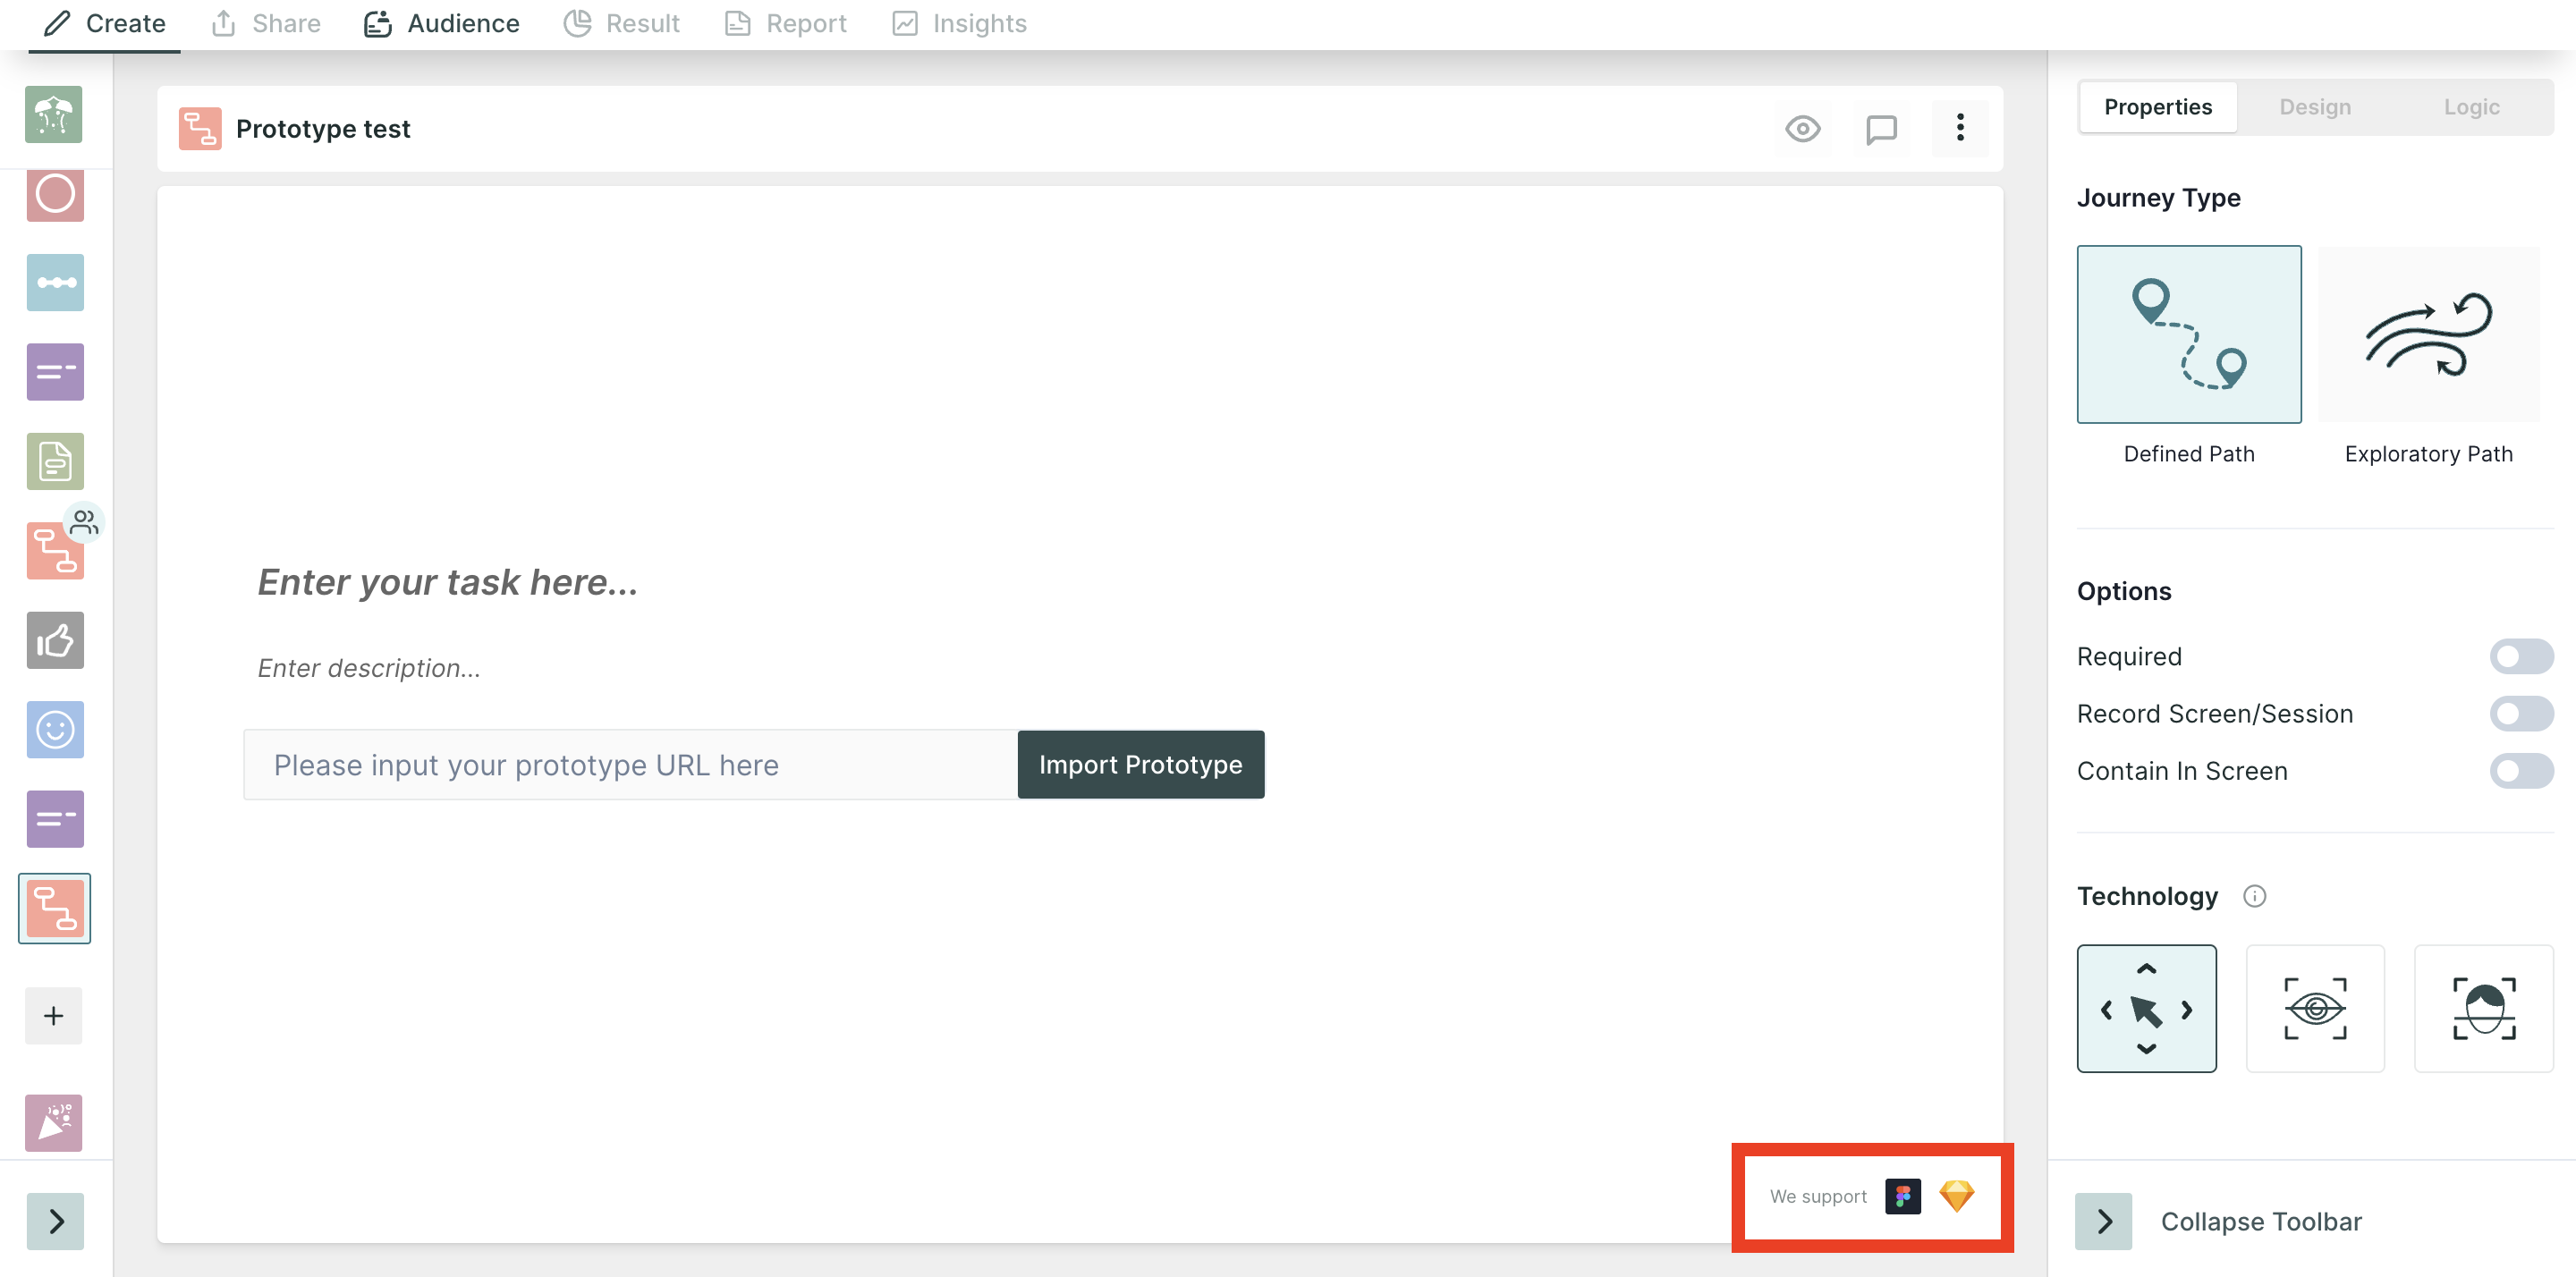The width and height of the screenshot is (2576, 1277).
Task: Click the 'Enter your task here...' field
Action: pyautogui.click(x=448, y=582)
